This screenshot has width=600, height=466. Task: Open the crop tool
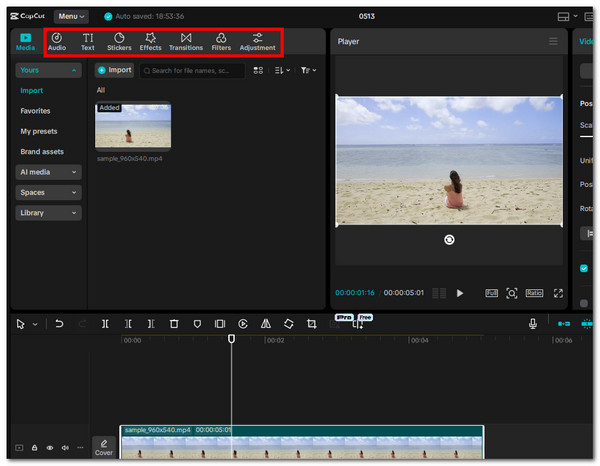pyautogui.click(x=312, y=324)
